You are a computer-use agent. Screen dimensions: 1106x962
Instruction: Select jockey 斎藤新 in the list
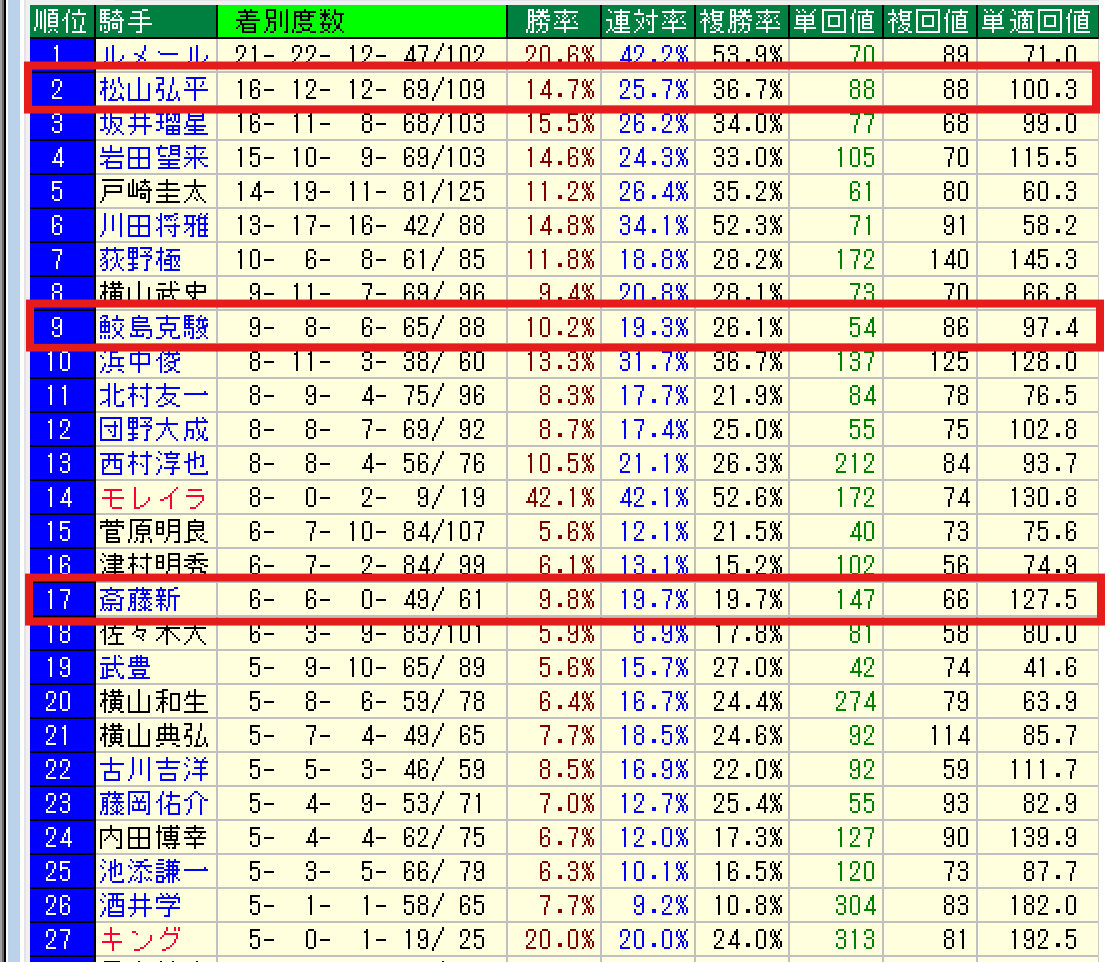(140, 599)
